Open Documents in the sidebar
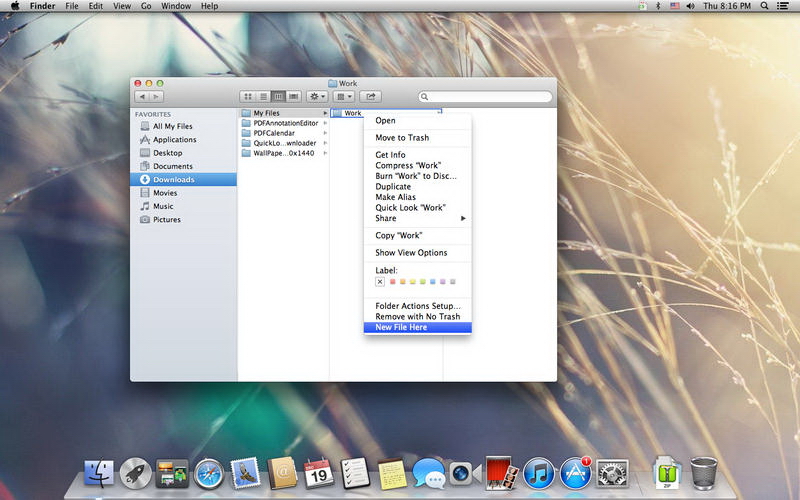The height and width of the screenshot is (500, 800). 173,166
